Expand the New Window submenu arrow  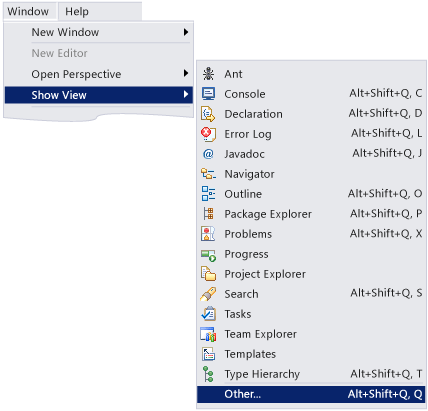[186, 32]
